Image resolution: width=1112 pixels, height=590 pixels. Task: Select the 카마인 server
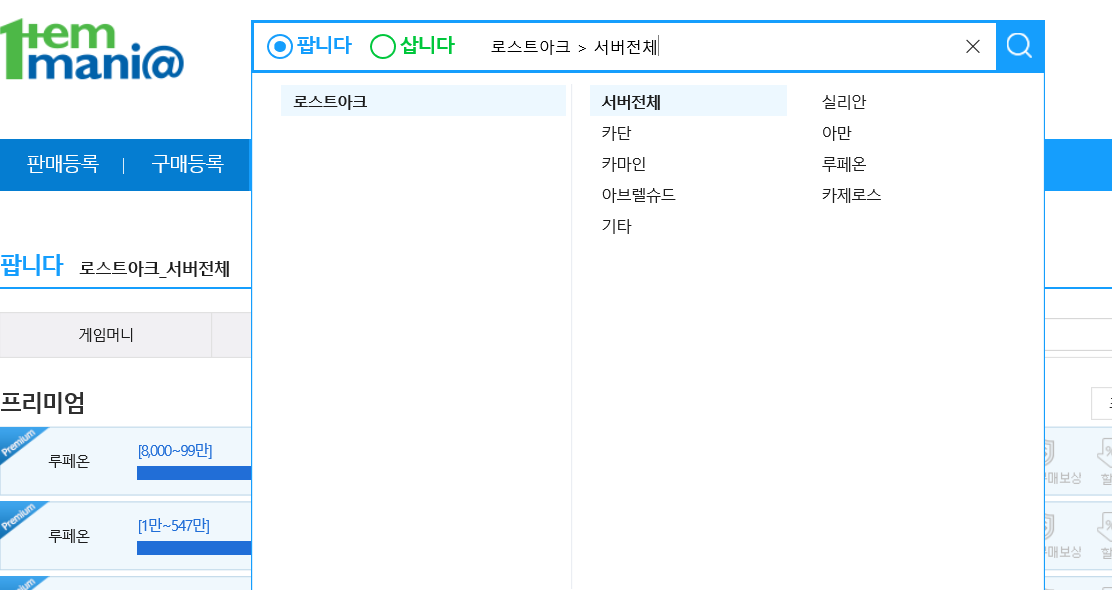tap(624, 164)
